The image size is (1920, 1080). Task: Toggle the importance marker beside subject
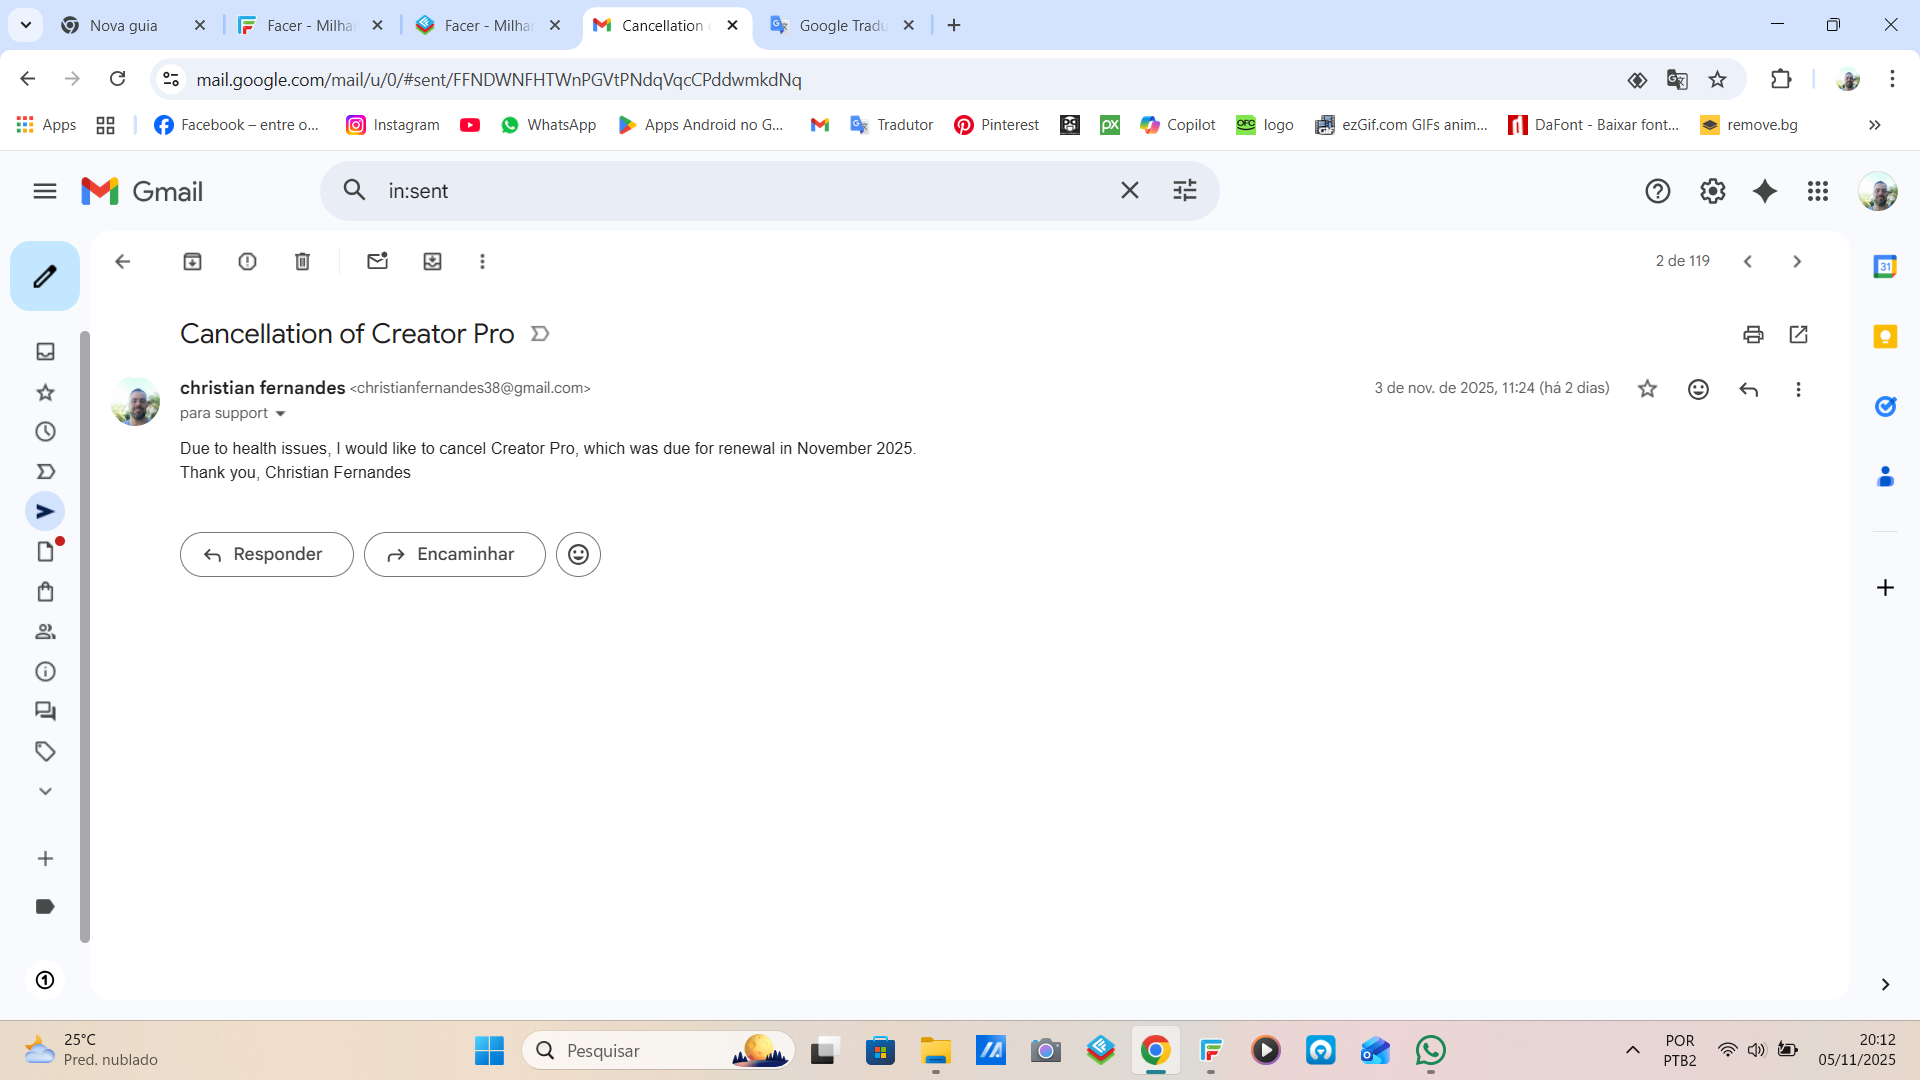click(540, 334)
